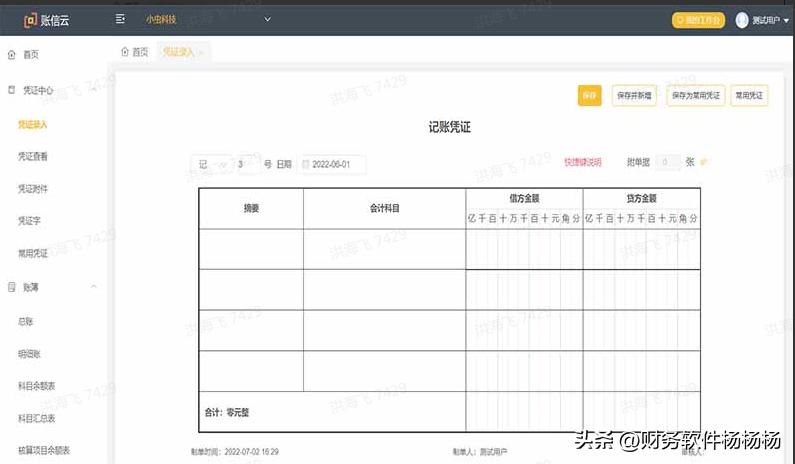Click the 账信云 logo in header

[46, 20]
